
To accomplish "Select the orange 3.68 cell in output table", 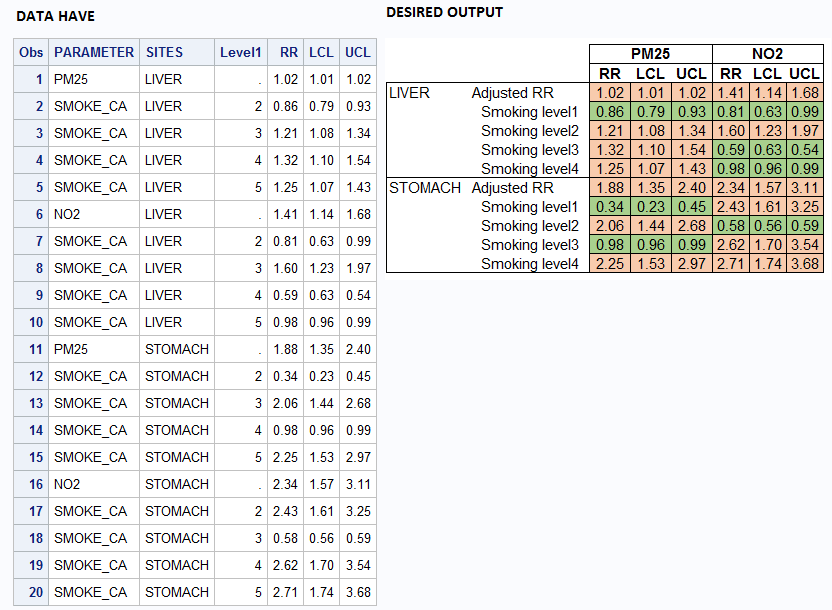I will coord(804,264).
